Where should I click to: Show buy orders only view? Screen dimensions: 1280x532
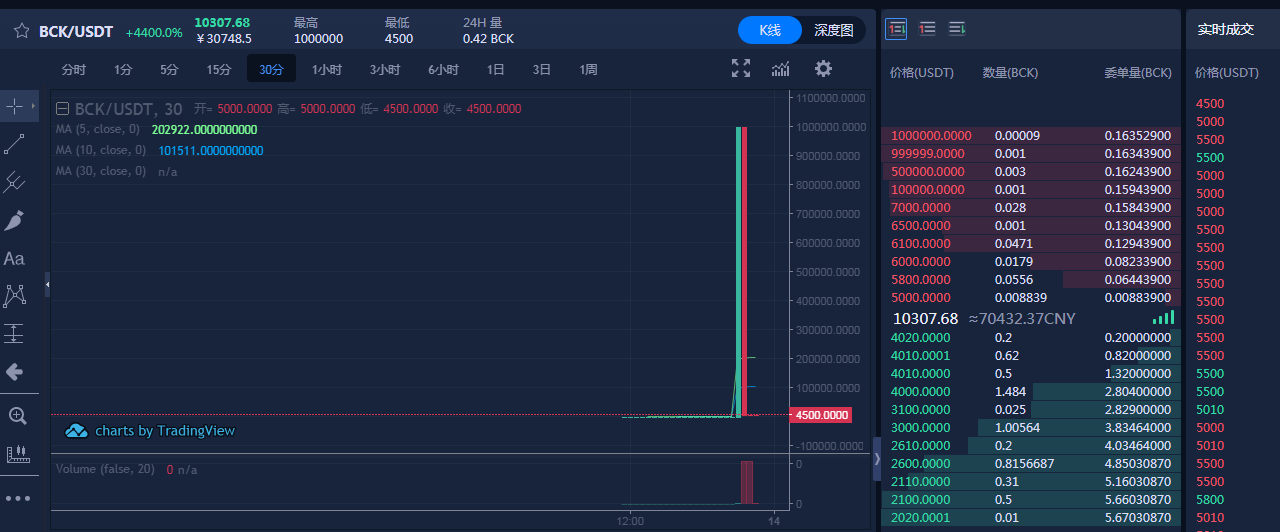pyautogui.click(x=957, y=28)
